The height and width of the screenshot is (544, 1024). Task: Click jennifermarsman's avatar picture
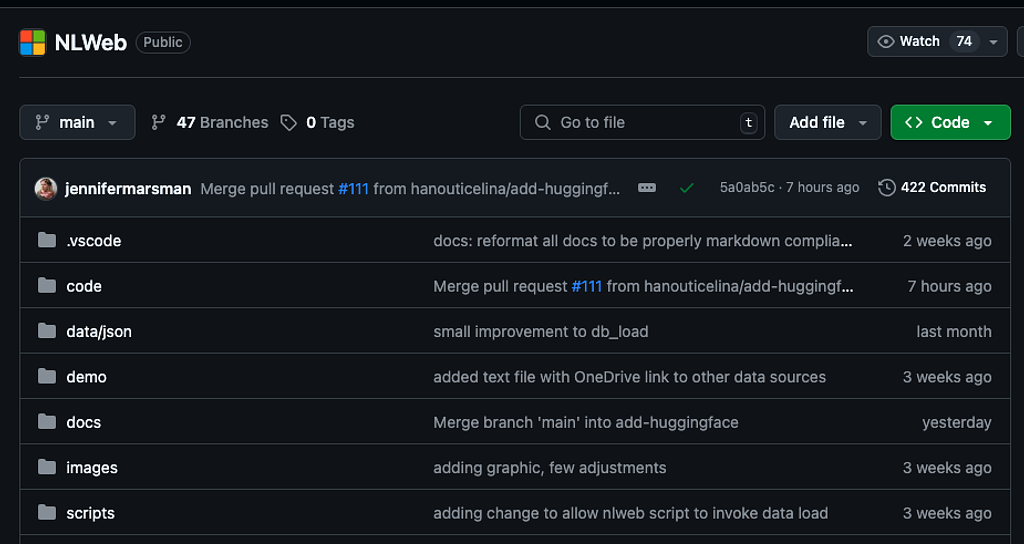coord(46,189)
